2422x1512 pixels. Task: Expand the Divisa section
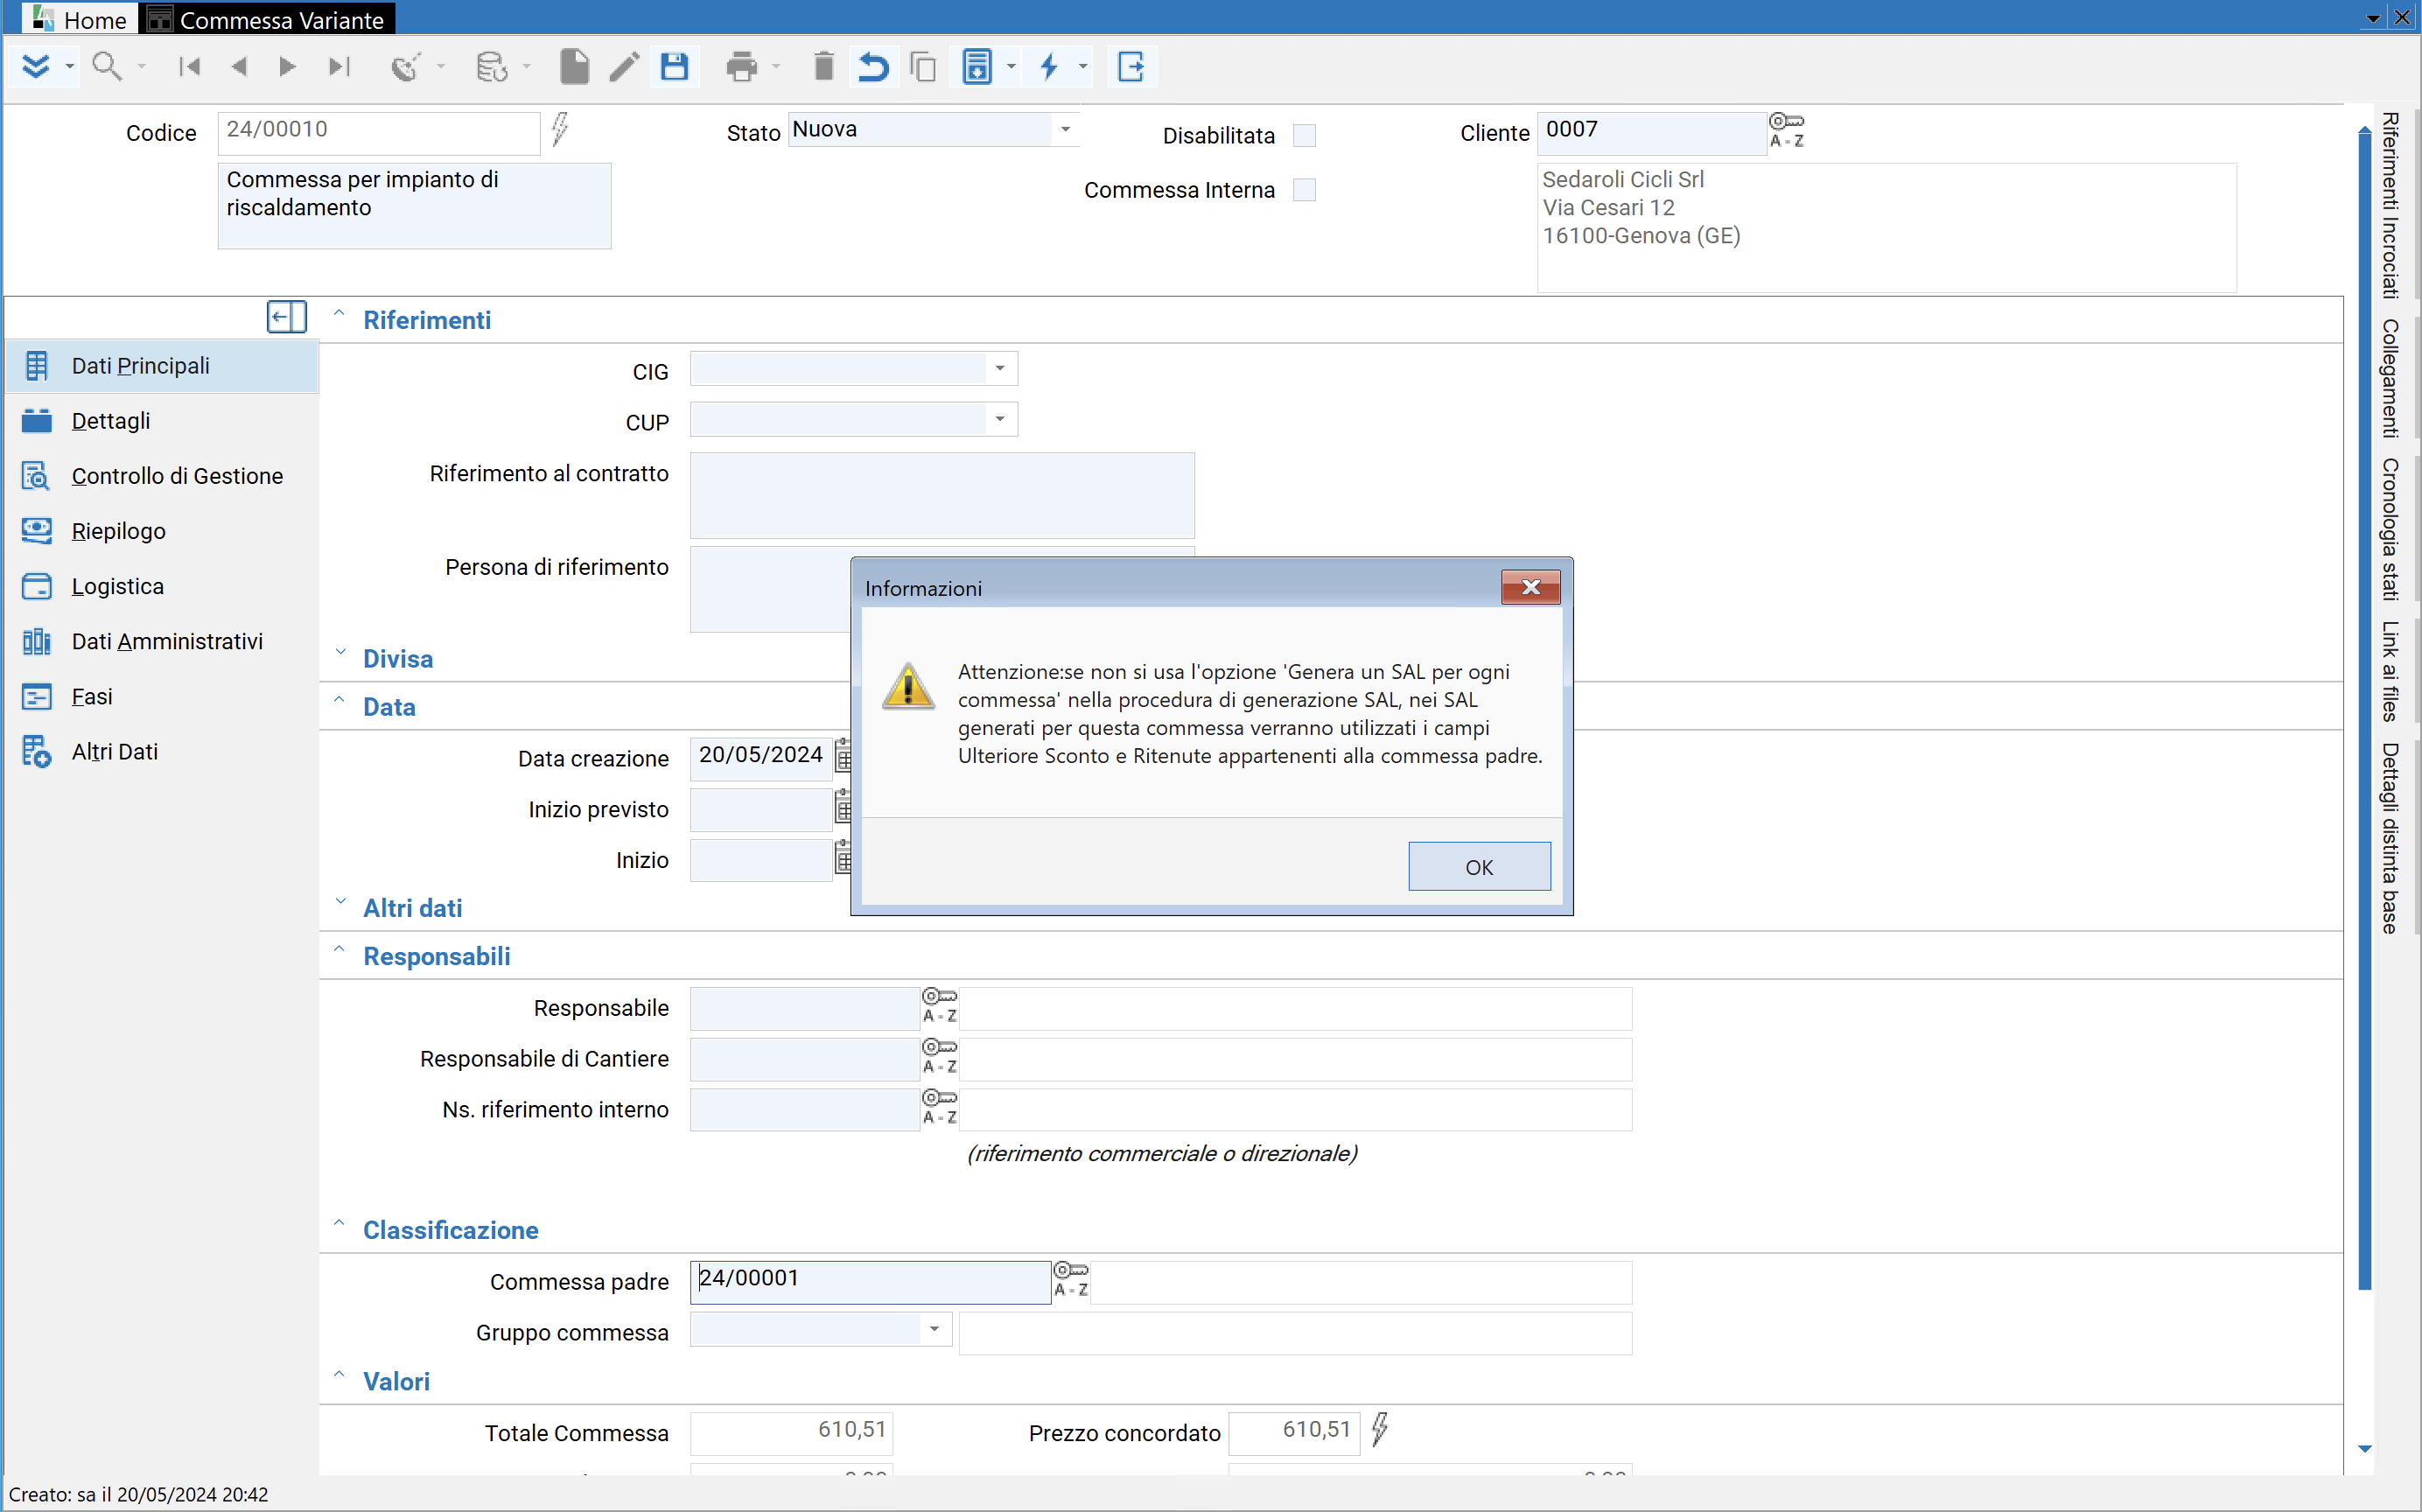[x=340, y=653]
